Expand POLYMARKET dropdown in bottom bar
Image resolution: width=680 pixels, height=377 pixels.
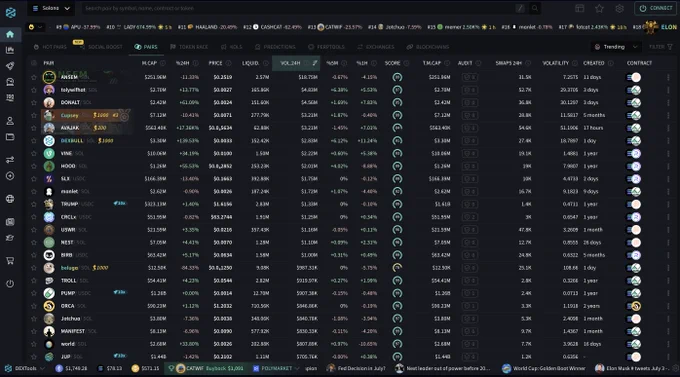pos(276,368)
